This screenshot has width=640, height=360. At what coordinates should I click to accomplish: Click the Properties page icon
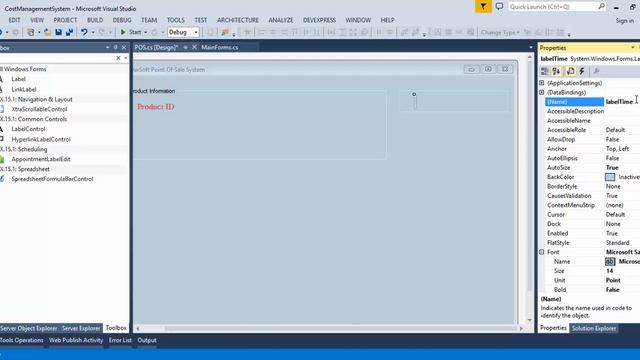coord(571,71)
